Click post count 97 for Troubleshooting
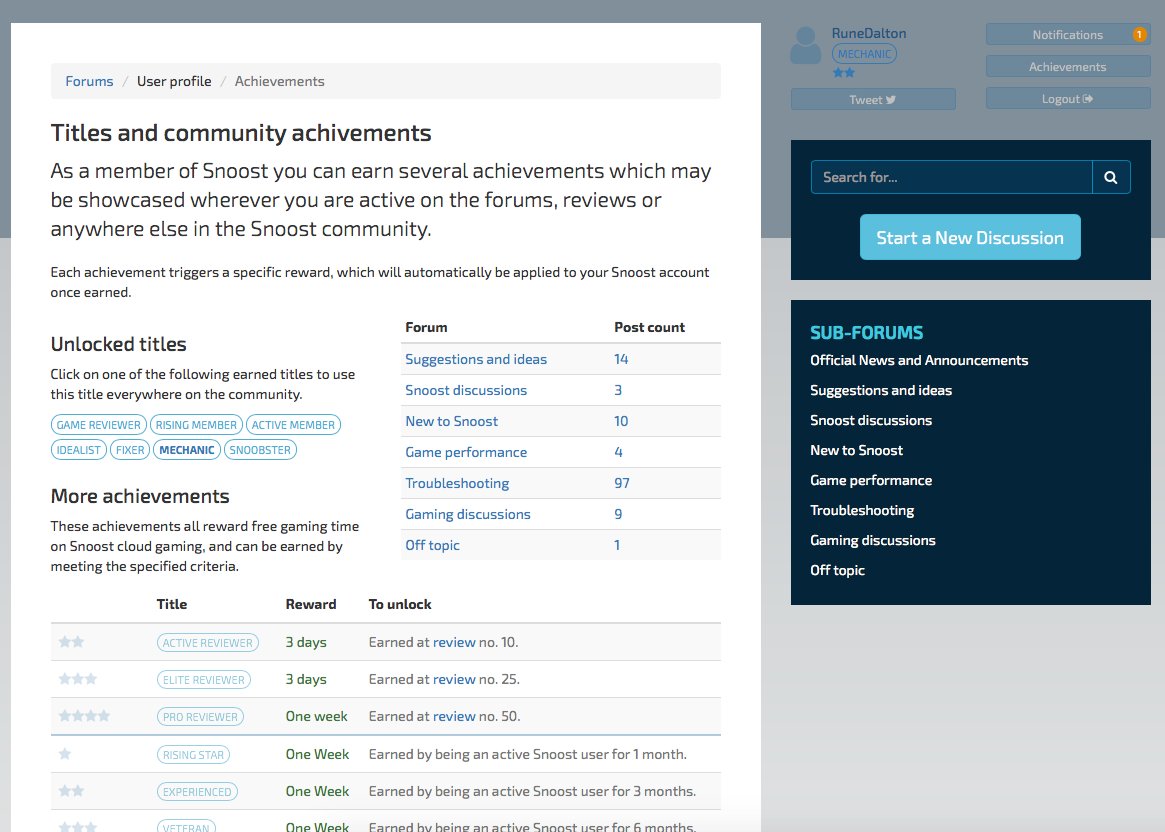Screen dimensions: 1165x832 click(622, 484)
